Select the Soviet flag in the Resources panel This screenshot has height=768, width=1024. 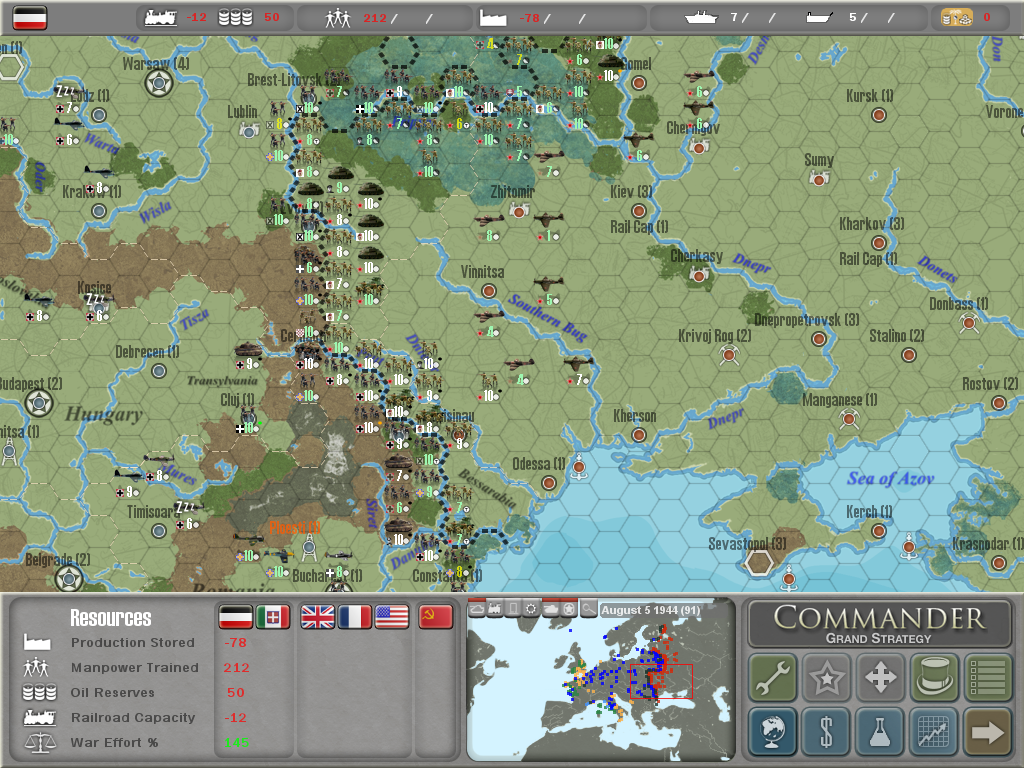pos(436,616)
